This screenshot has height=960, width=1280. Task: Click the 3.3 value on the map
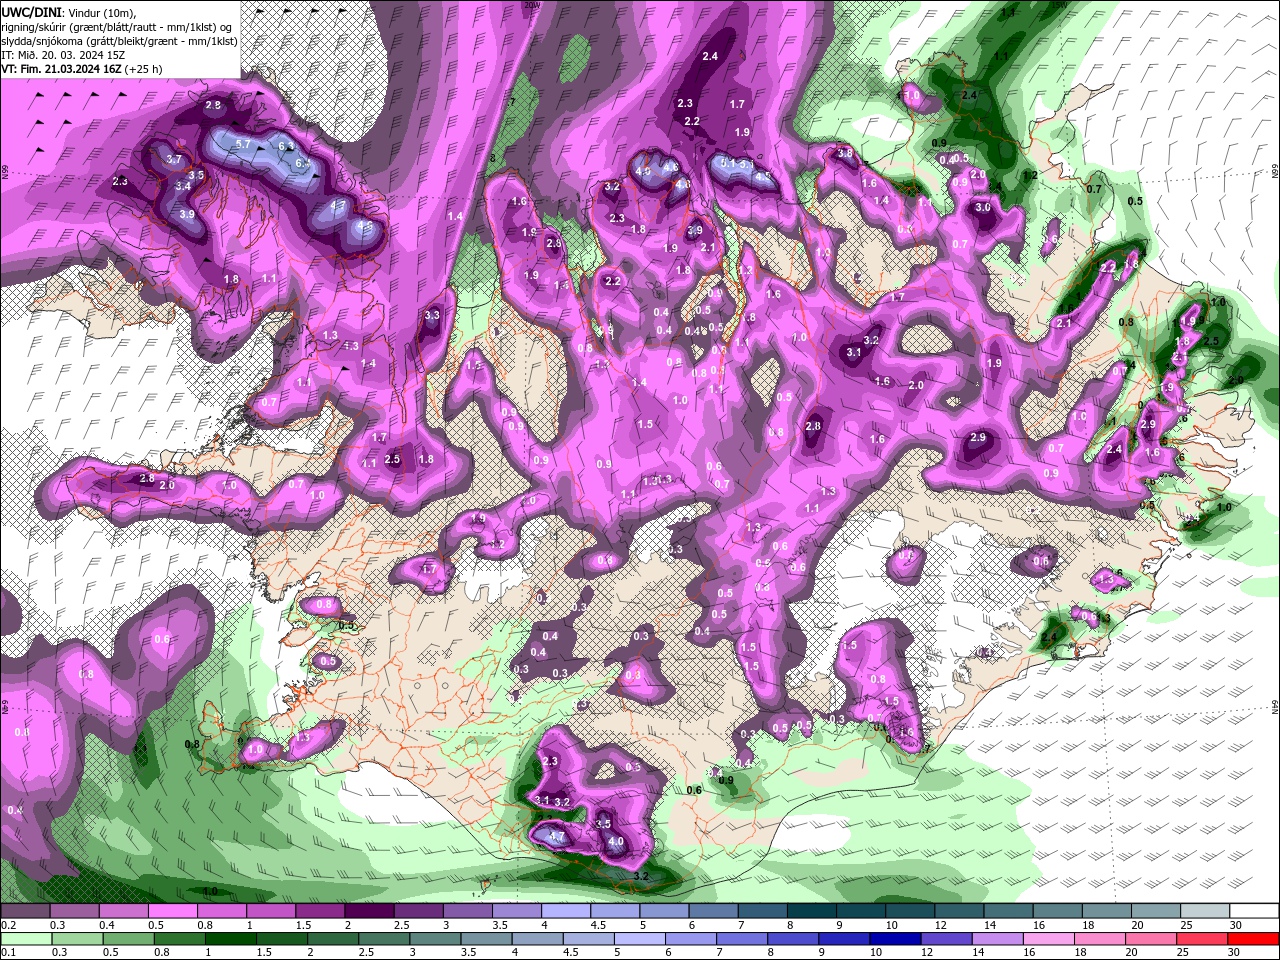click(x=432, y=315)
